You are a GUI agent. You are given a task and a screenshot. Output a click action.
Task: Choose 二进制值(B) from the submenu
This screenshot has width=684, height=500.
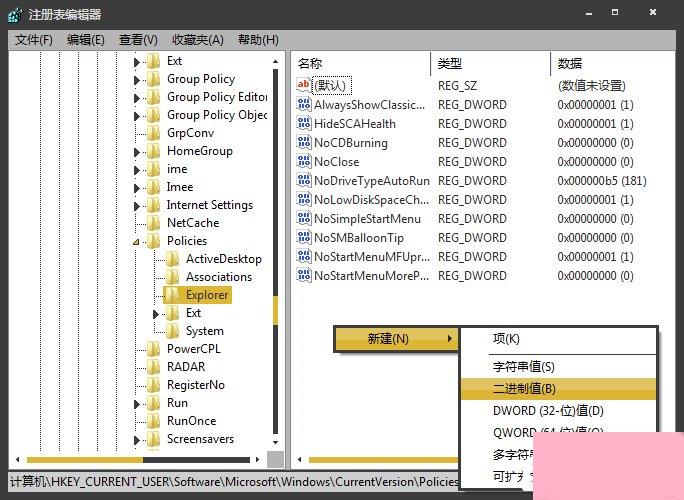click(558, 389)
